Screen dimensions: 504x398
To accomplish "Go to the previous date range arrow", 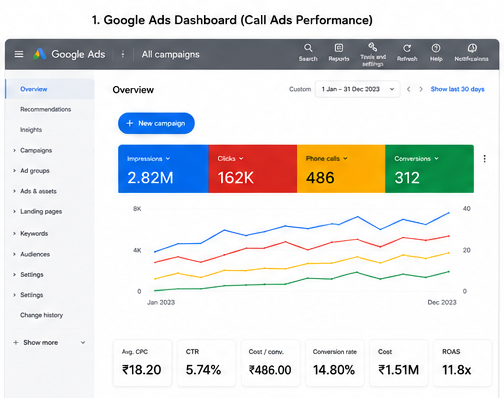I will click(408, 89).
